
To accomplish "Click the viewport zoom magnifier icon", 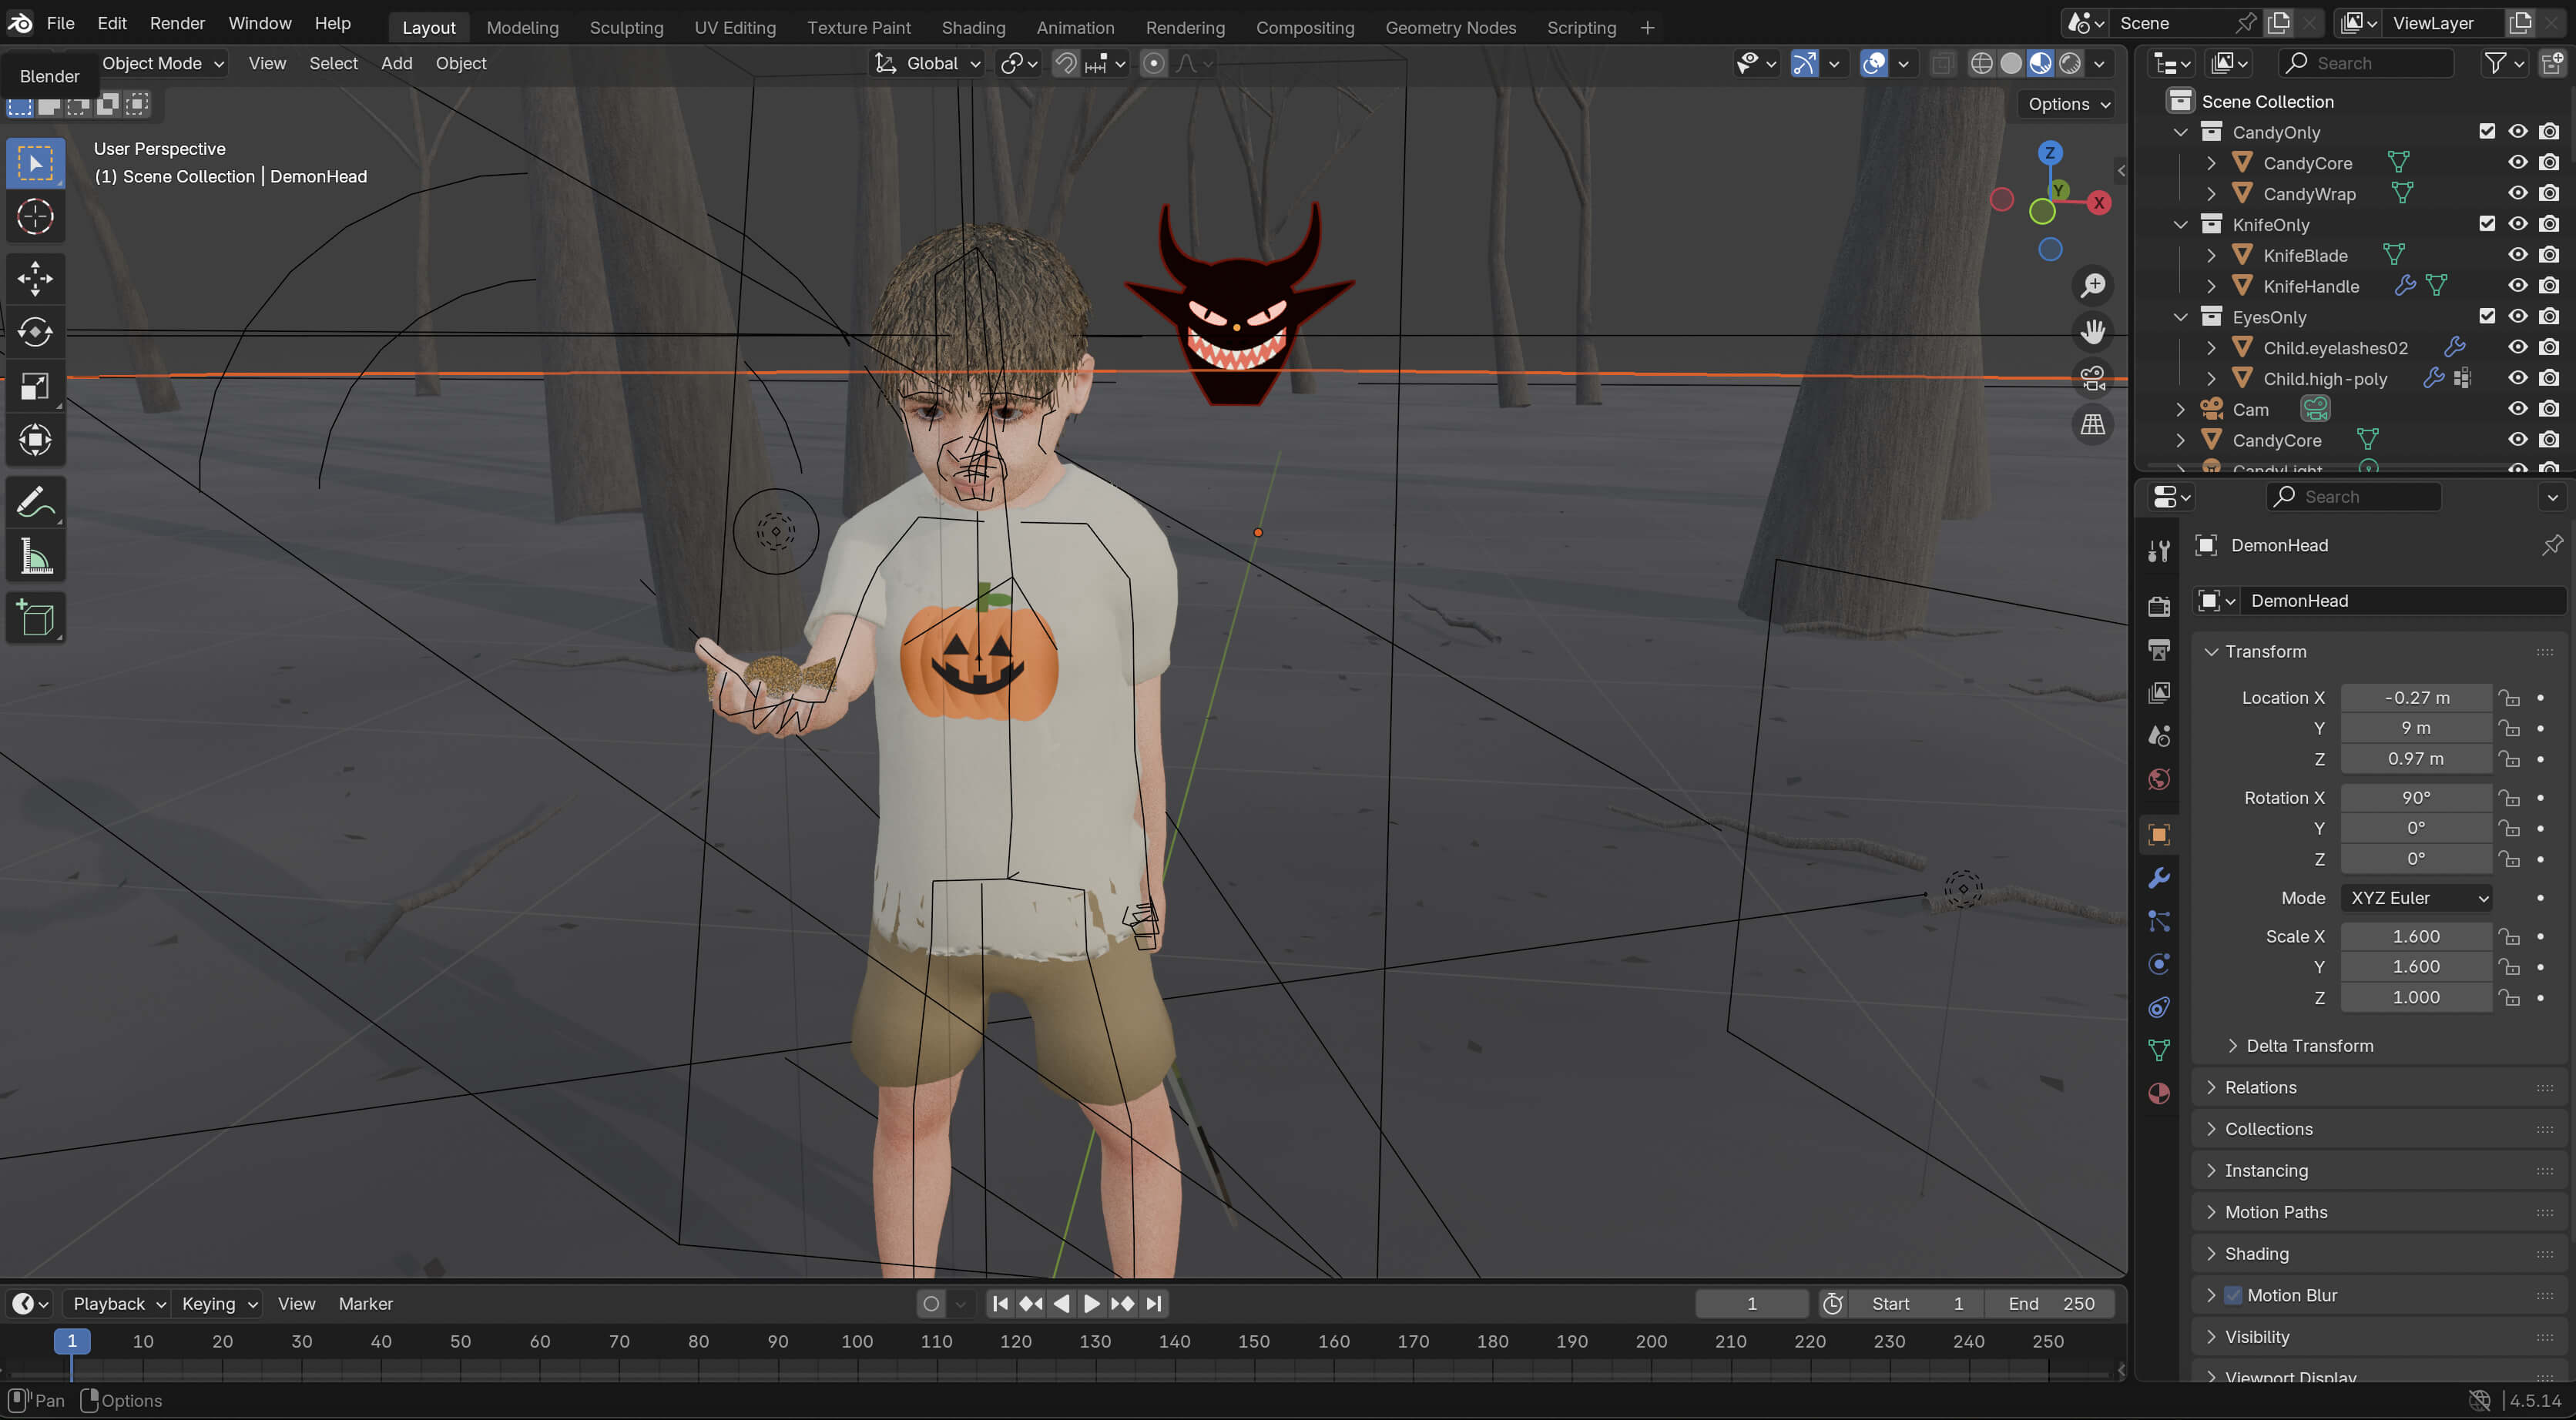I will 2092,286.
